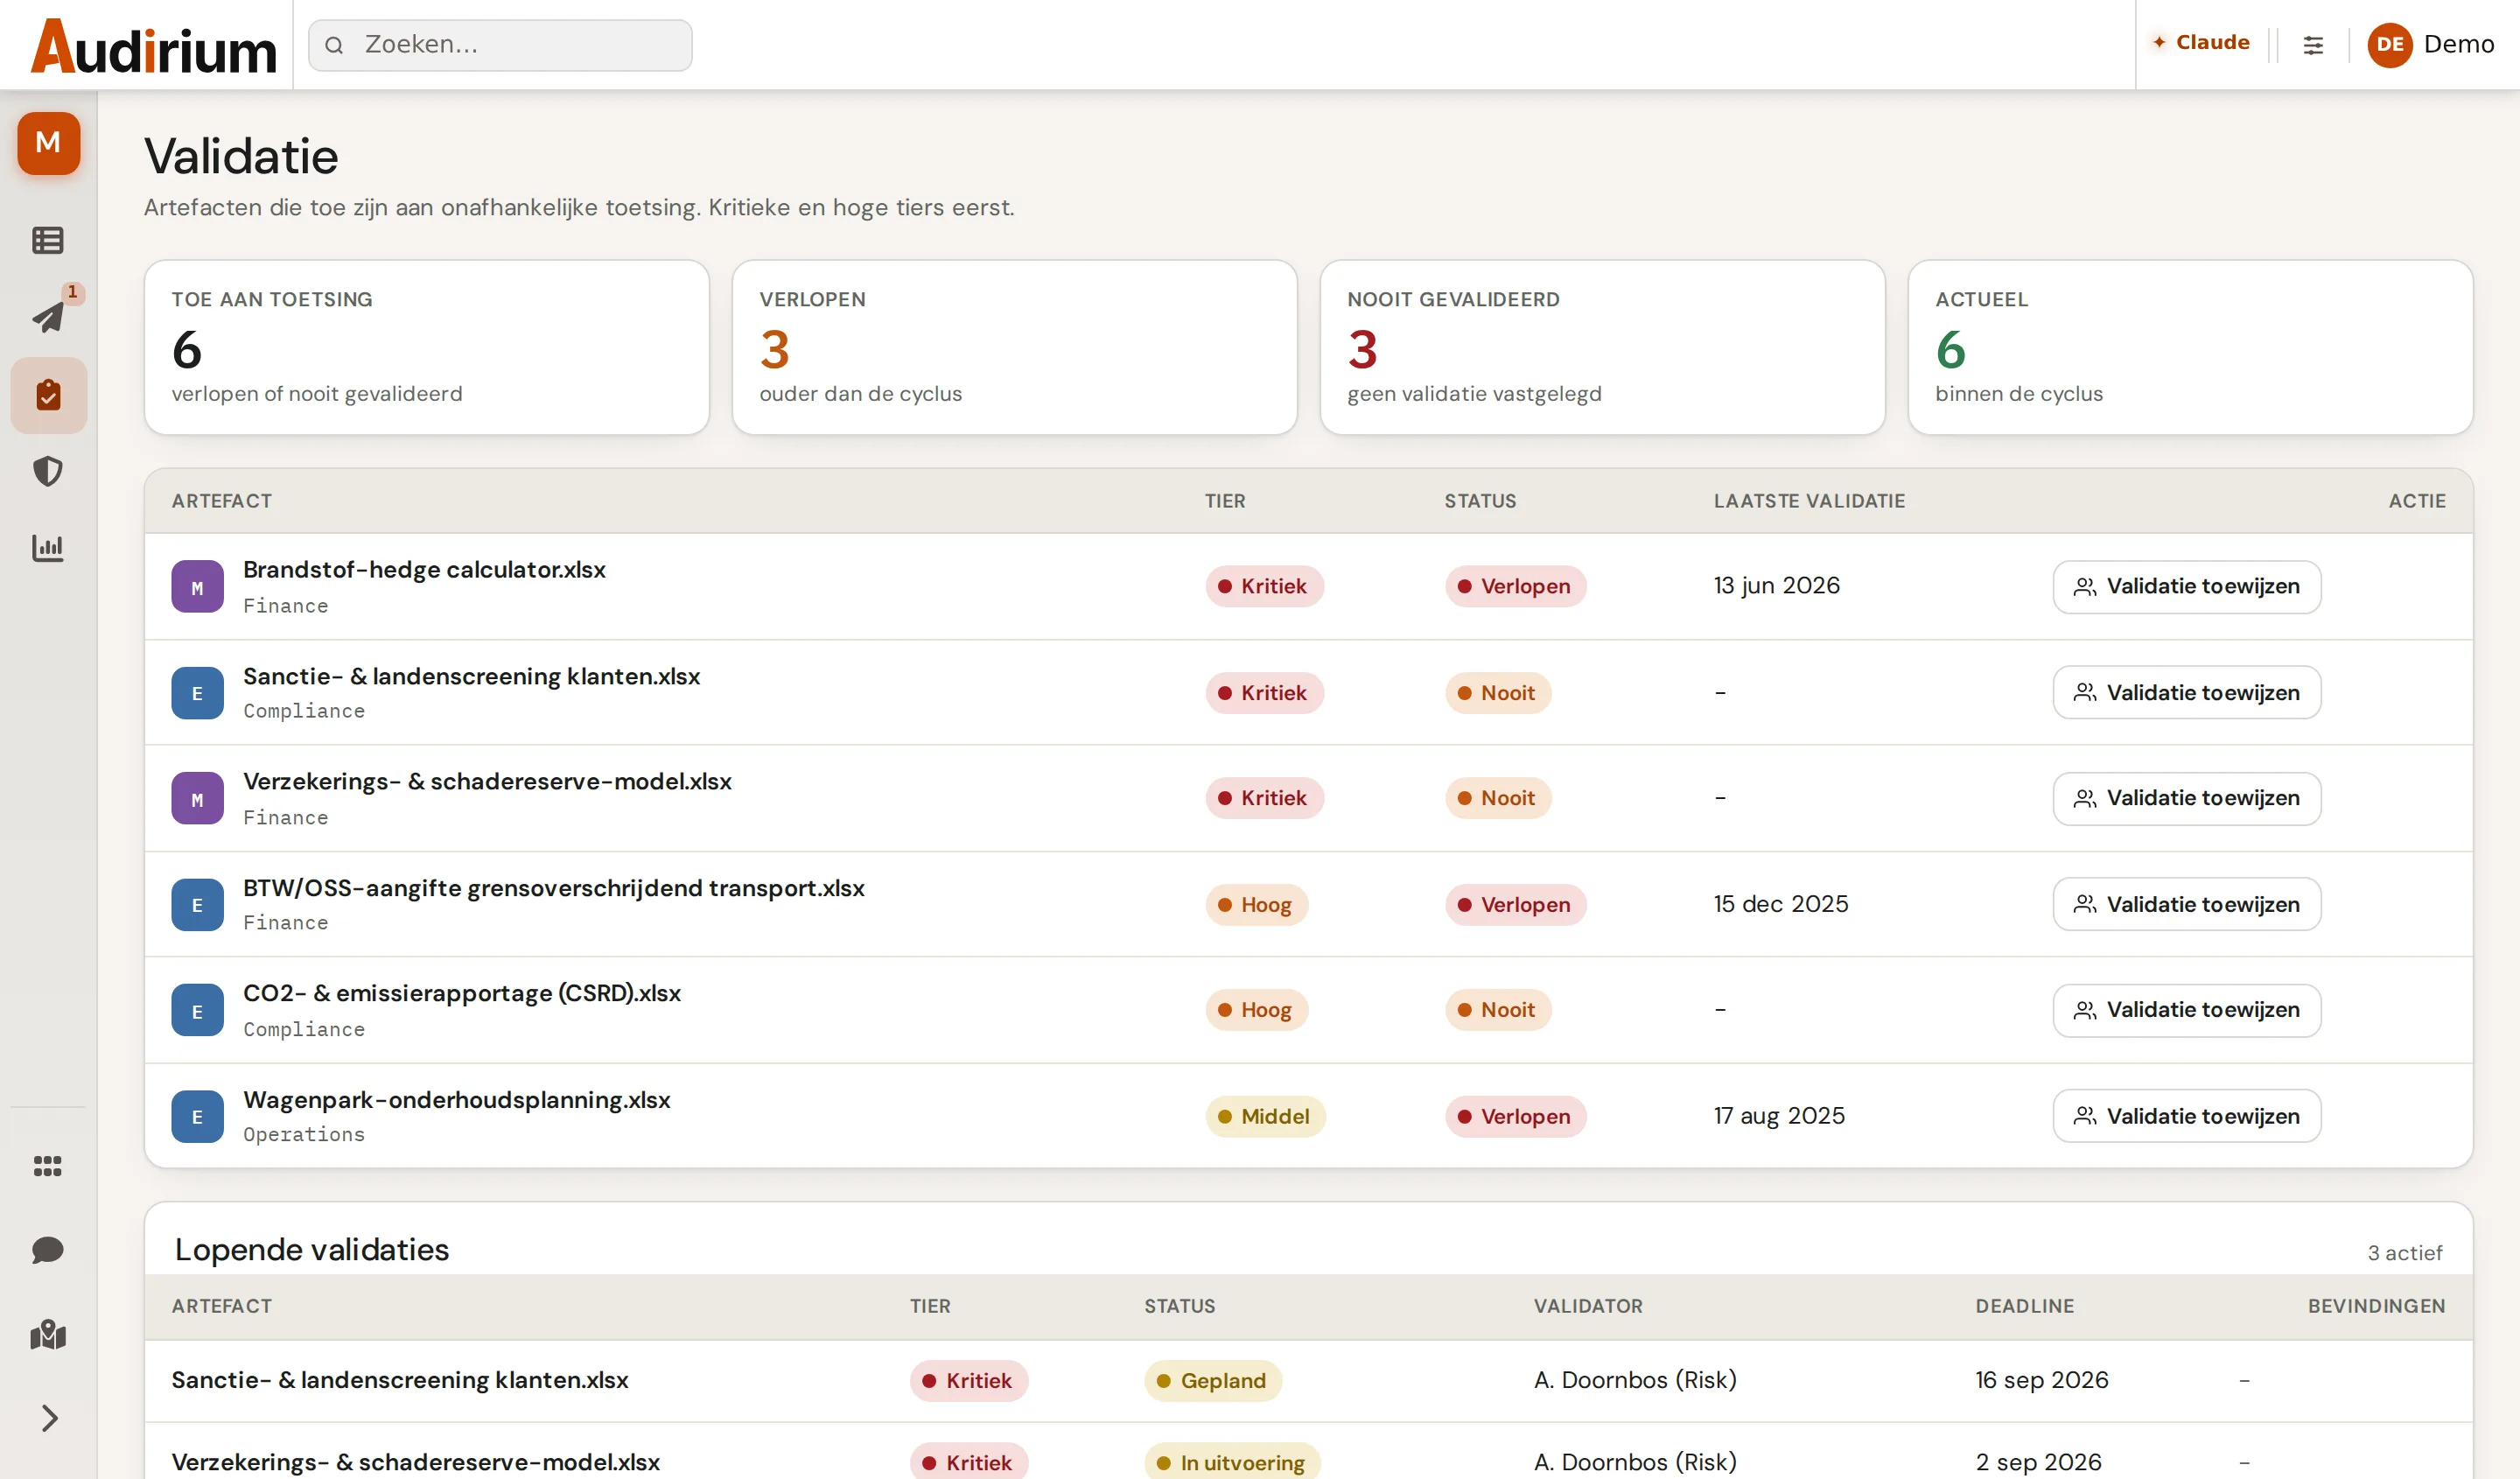Click the 15 dec 2025 validation date
This screenshot has height=1479, width=2520.
click(x=1780, y=904)
